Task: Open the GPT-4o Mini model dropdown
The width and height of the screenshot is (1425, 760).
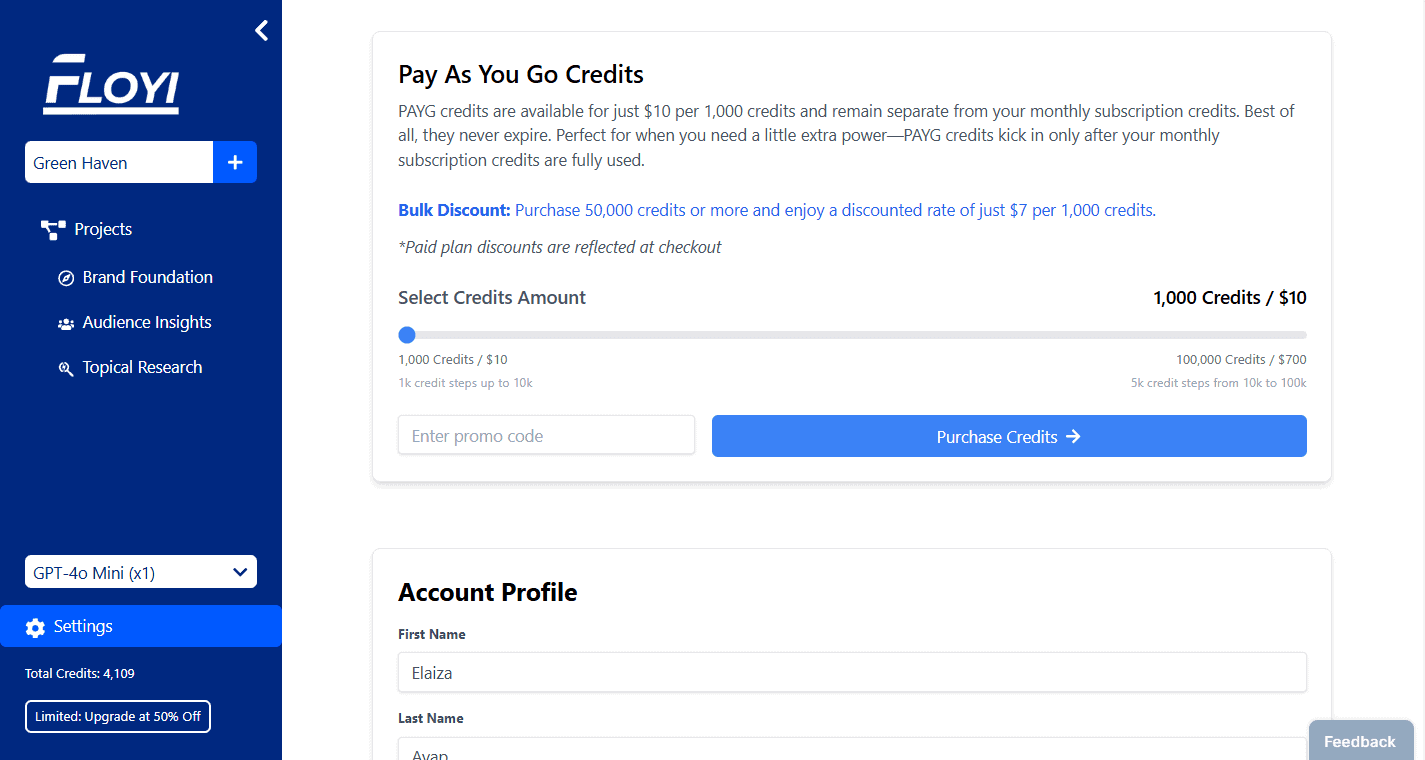Action: (x=141, y=572)
